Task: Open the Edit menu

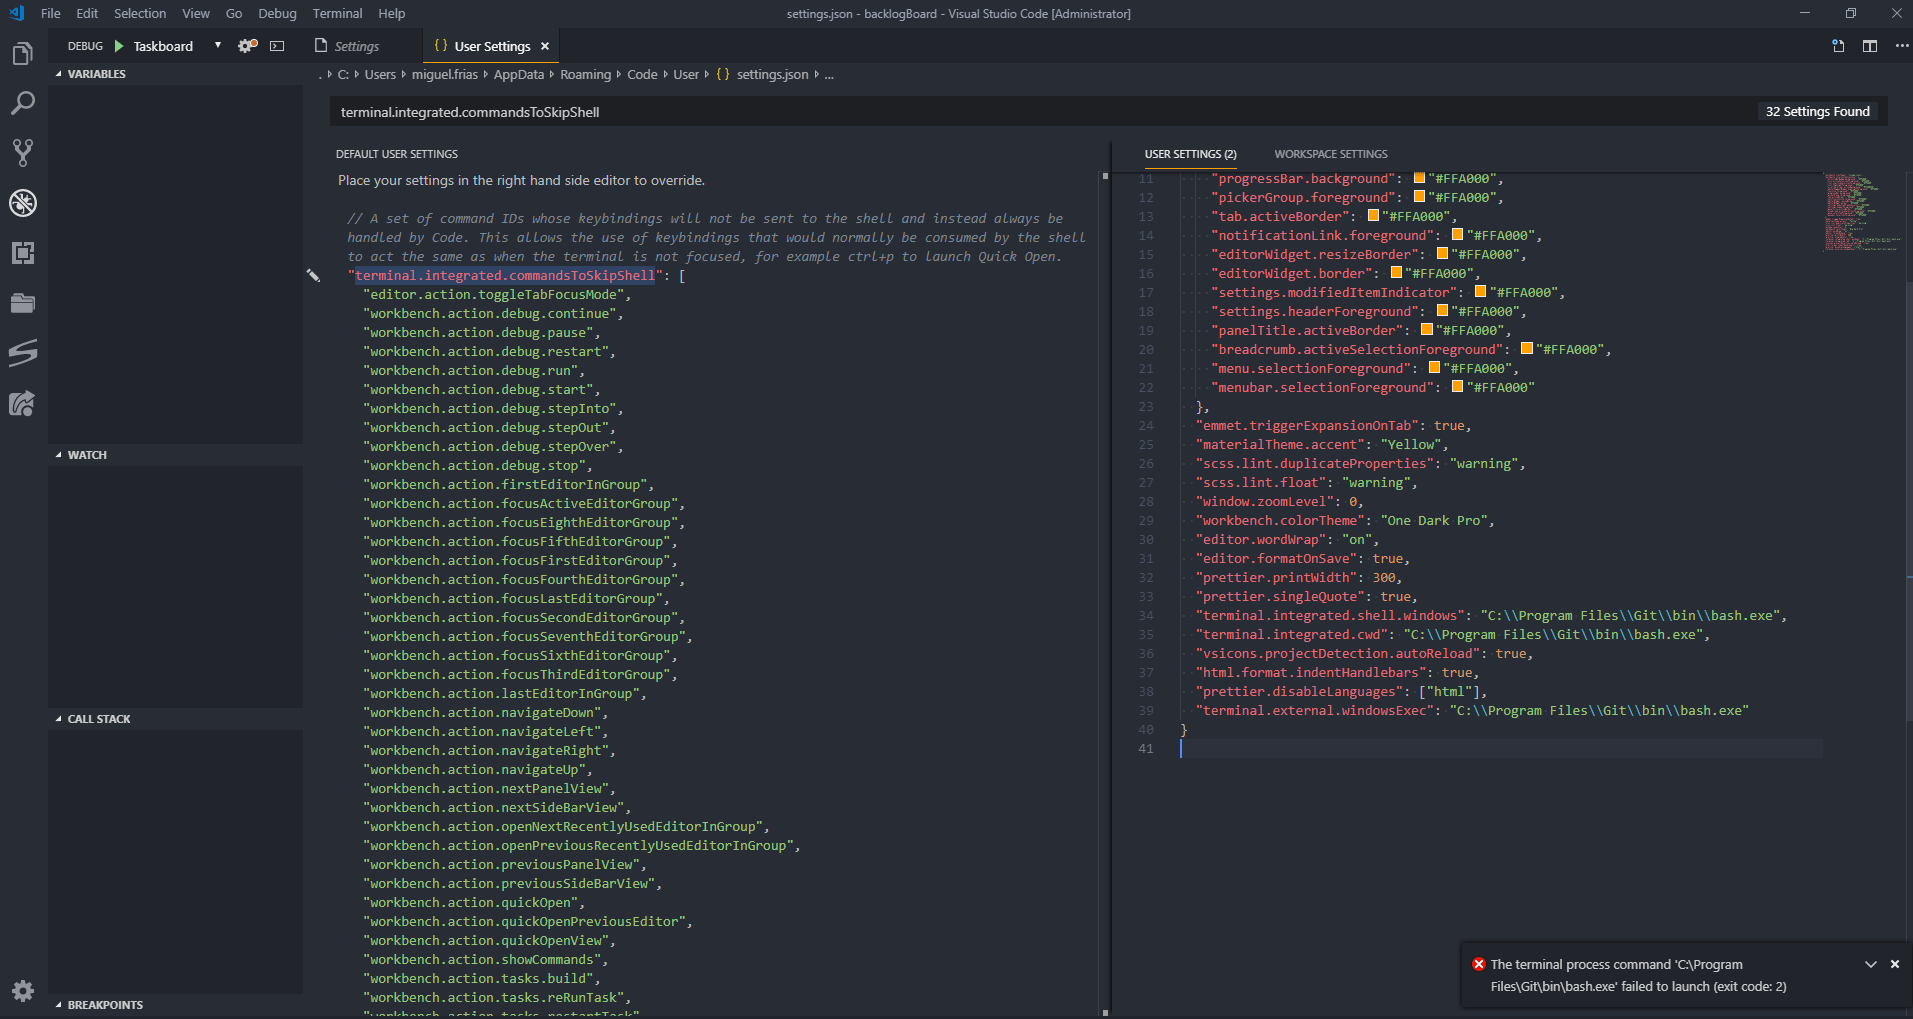Action: point(87,13)
